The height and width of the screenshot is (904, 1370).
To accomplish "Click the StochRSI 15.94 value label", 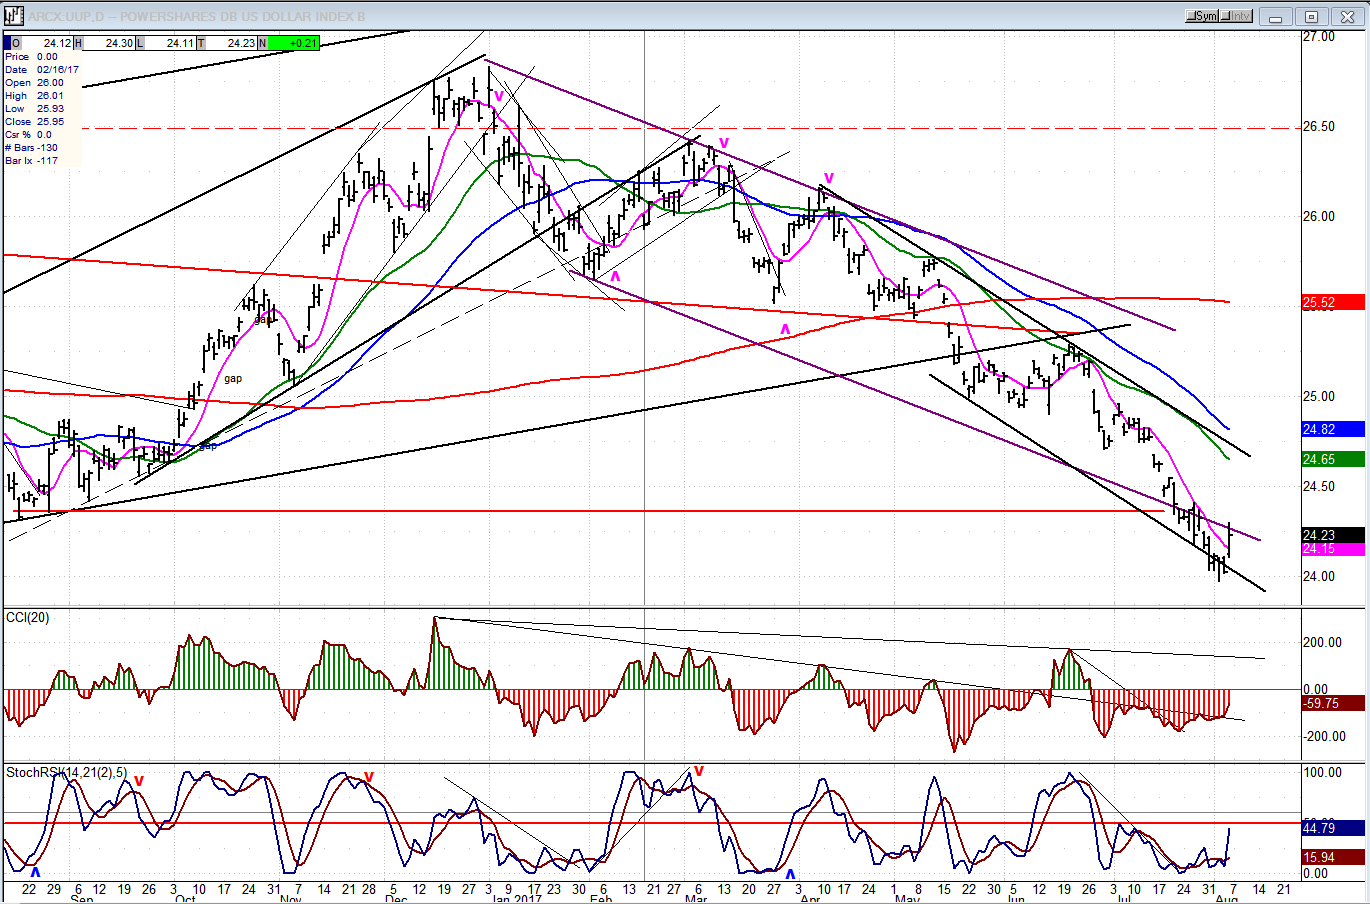I will pyautogui.click(x=1332, y=857).
